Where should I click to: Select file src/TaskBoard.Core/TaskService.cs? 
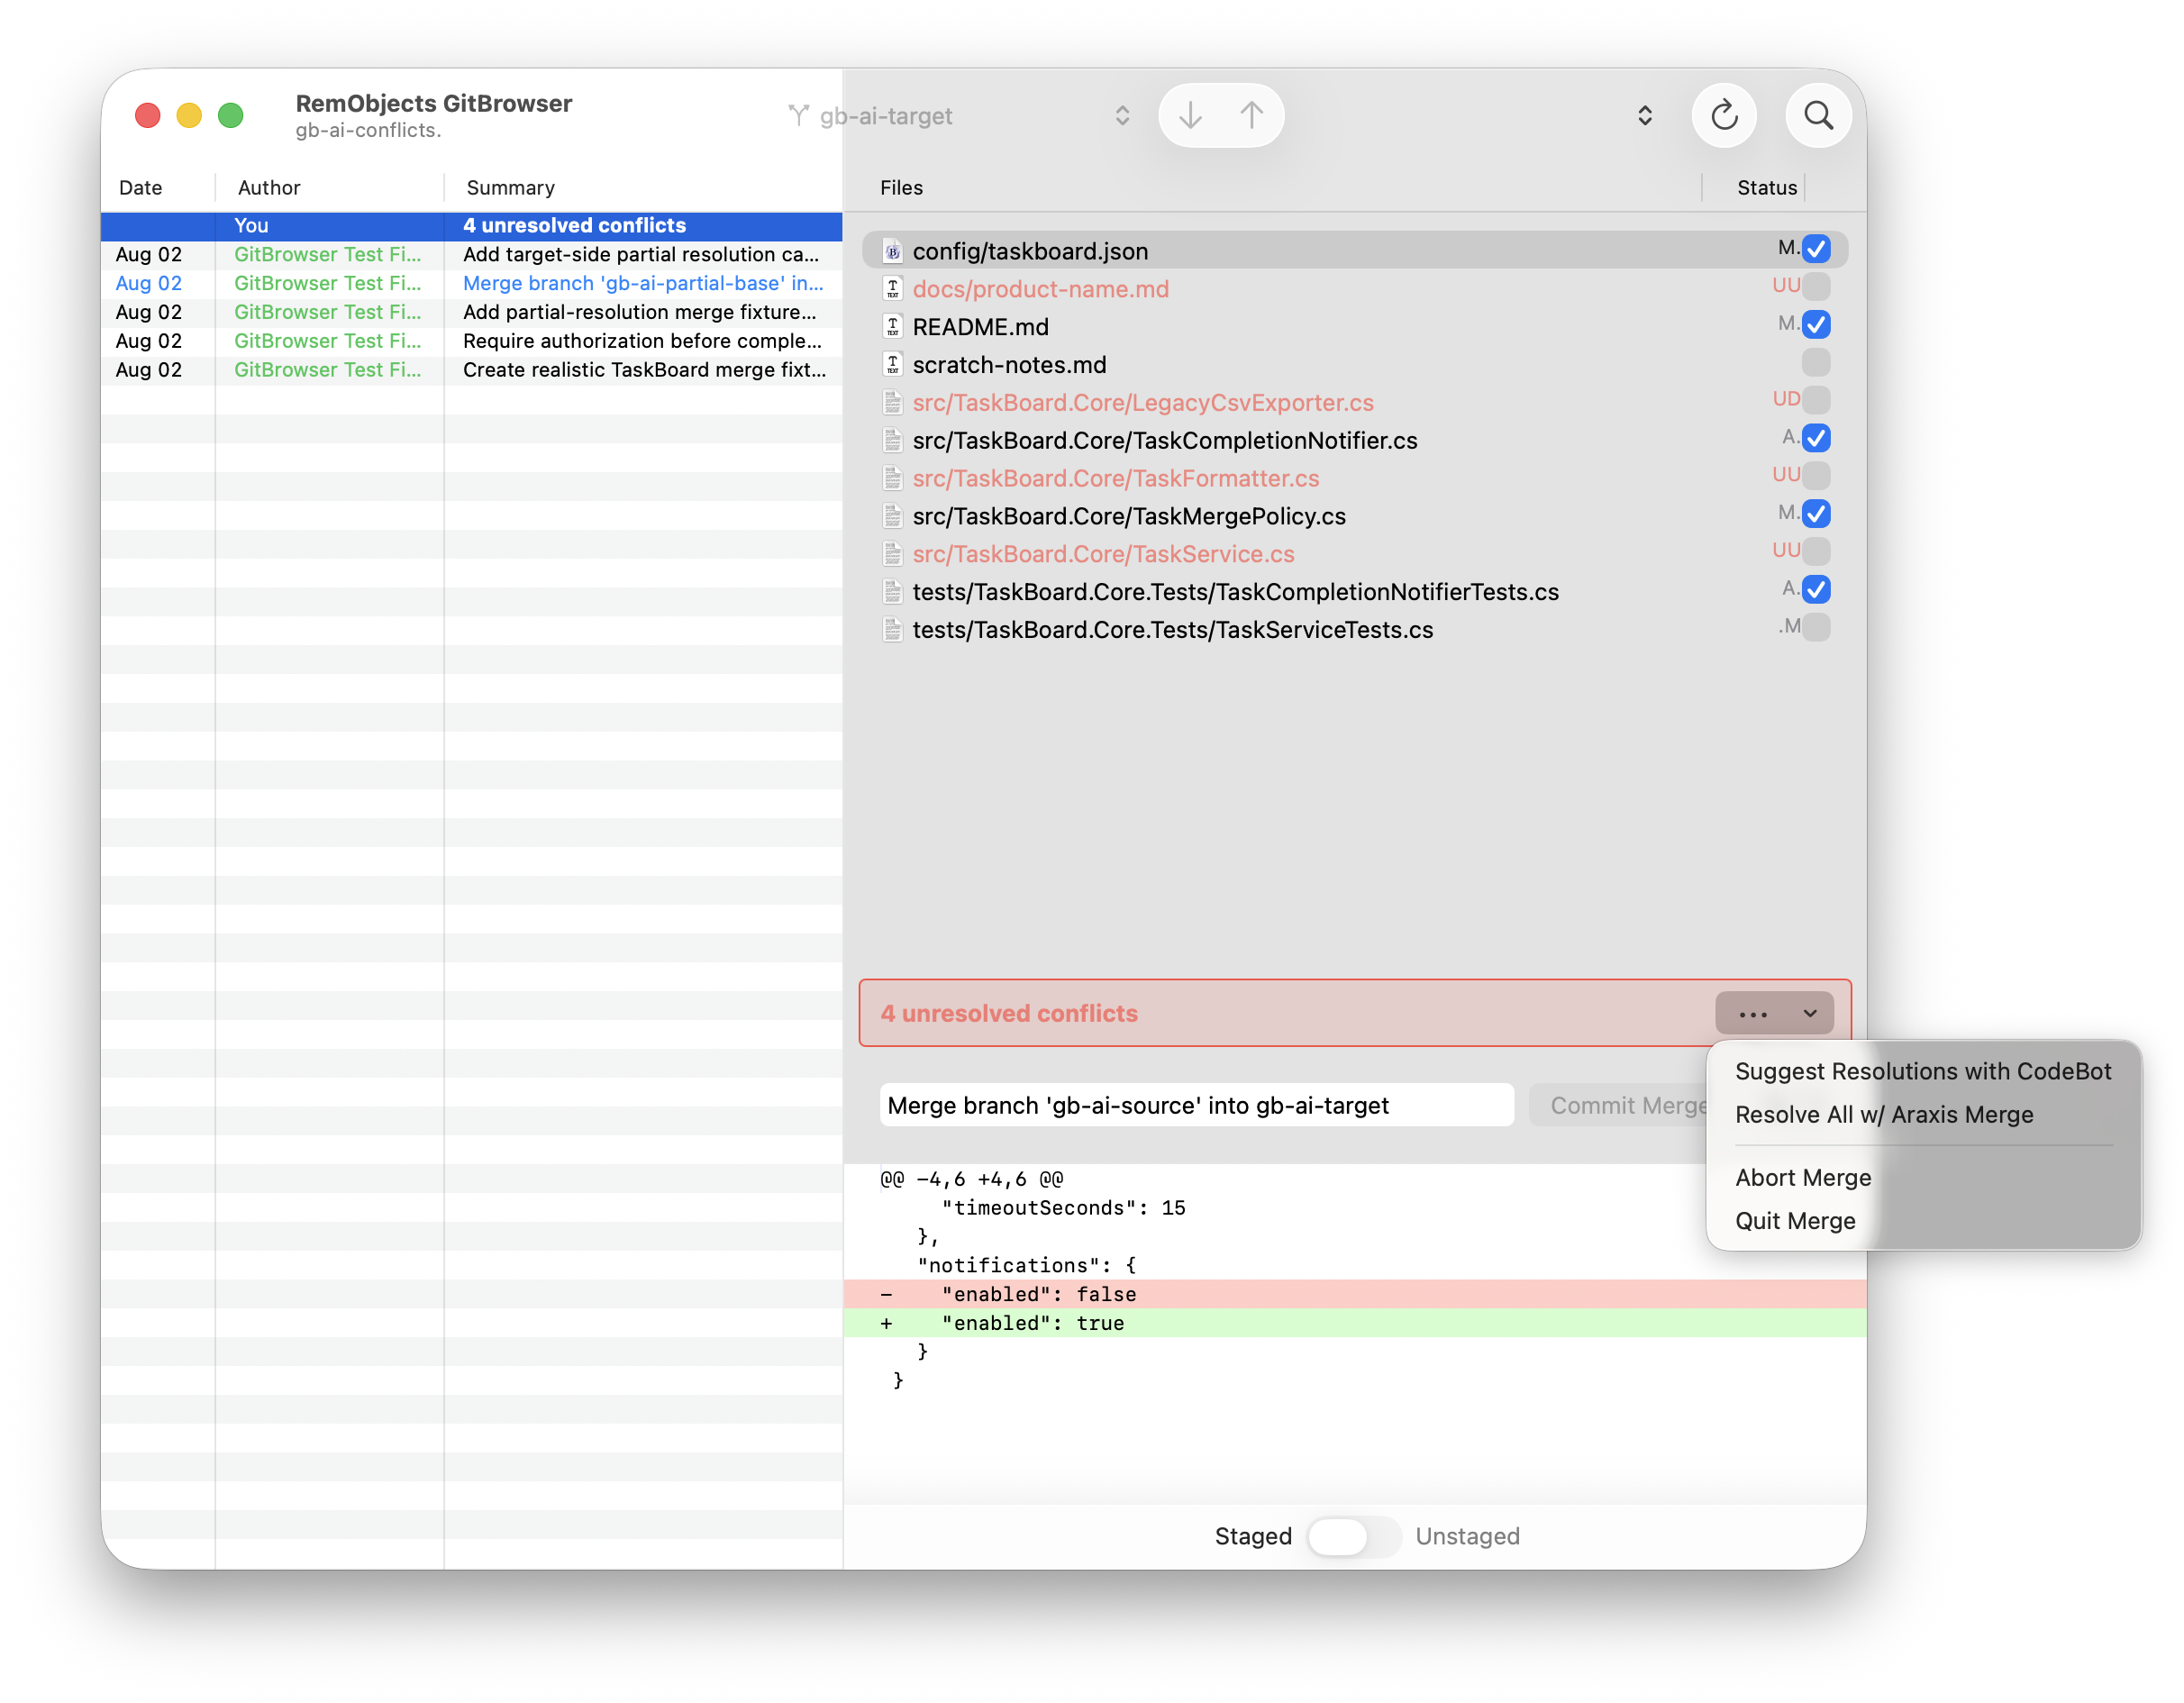pyautogui.click(x=1355, y=554)
